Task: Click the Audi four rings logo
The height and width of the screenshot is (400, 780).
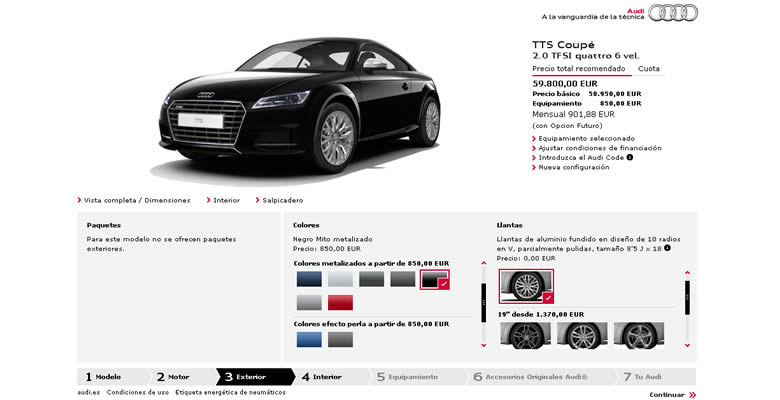Action: click(673, 13)
